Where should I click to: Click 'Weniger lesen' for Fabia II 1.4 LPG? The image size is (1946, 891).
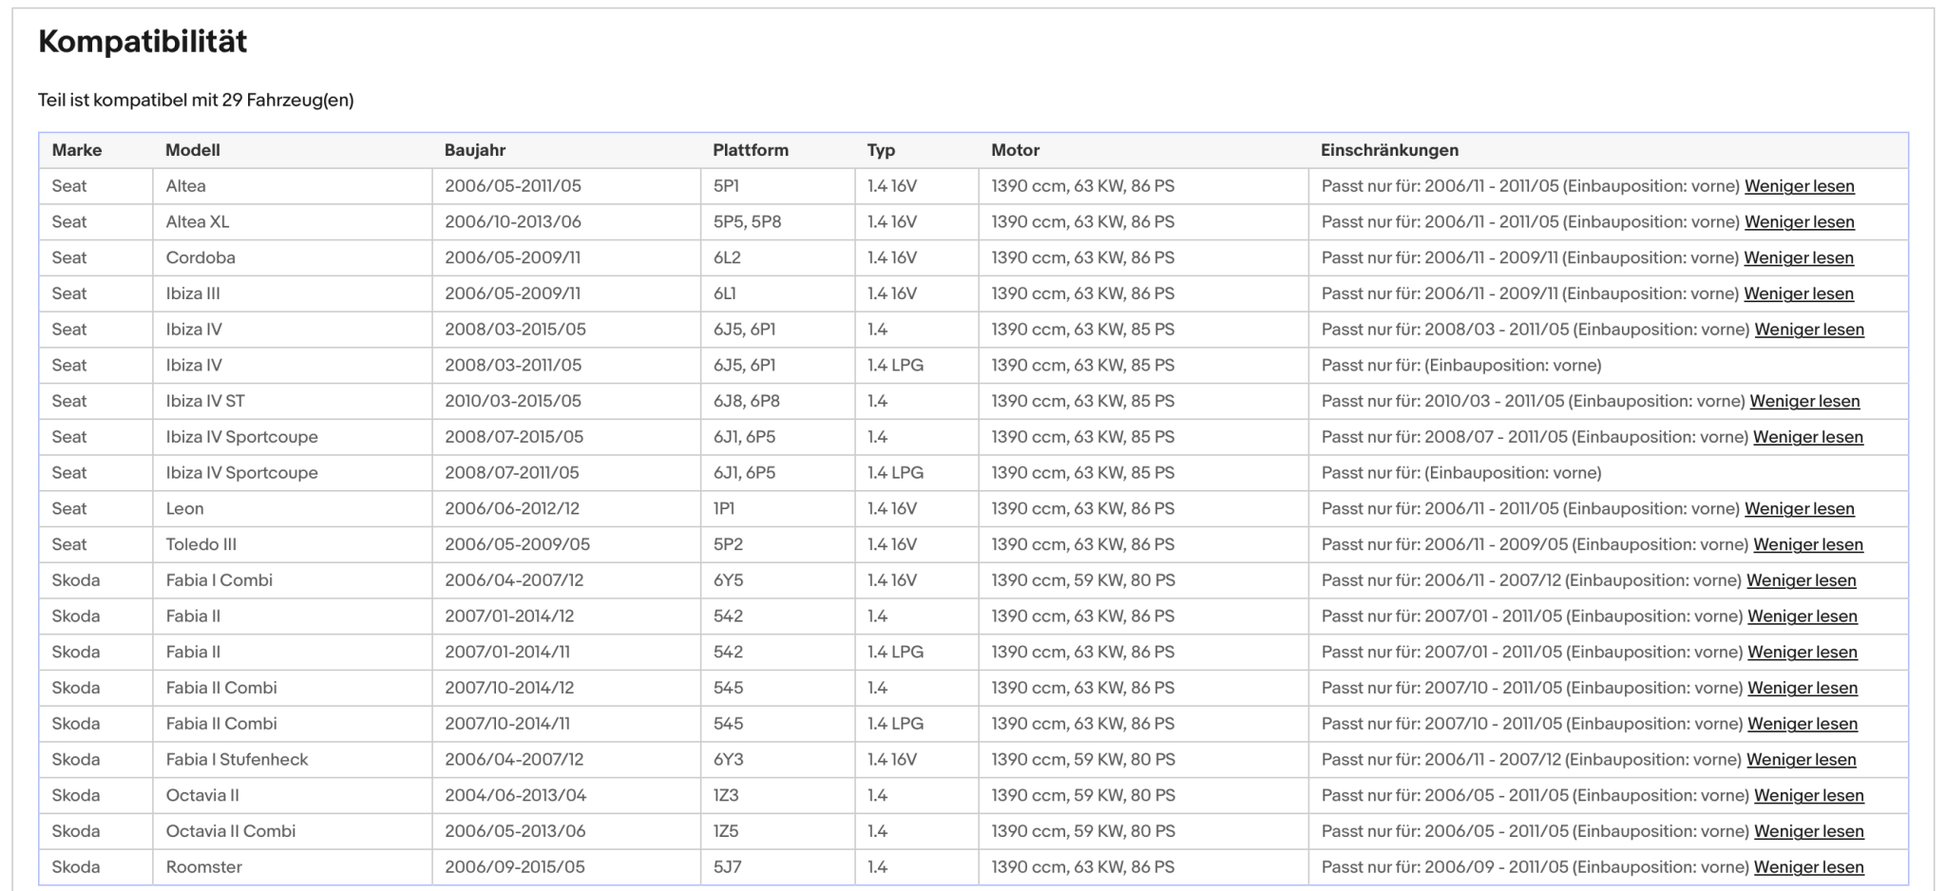point(1801,652)
